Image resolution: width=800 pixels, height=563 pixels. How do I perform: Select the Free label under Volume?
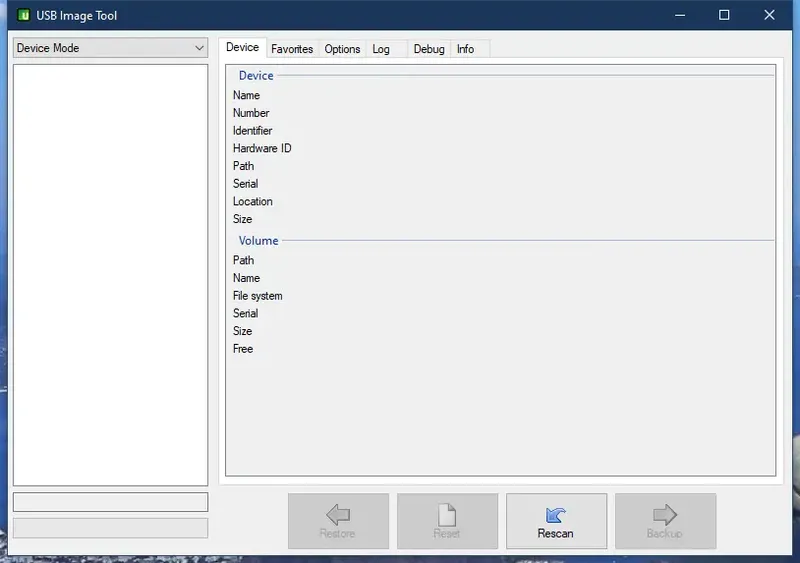243,349
